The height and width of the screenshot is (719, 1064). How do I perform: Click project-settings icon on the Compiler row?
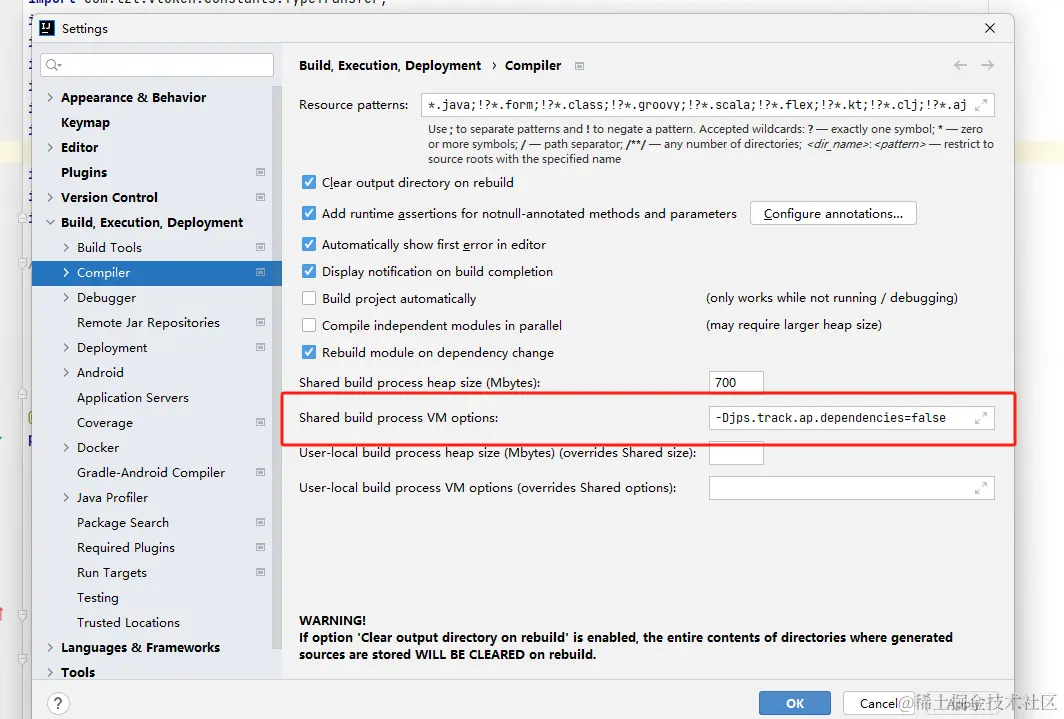(x=261, y=272)
